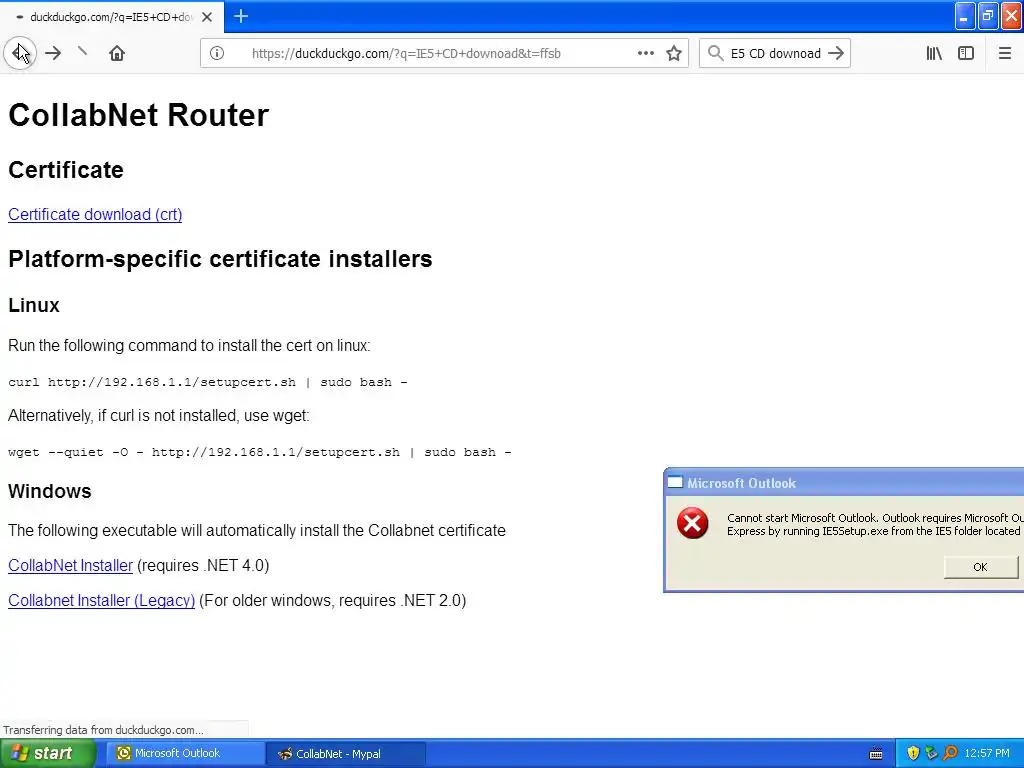This screenshot has width=1024, height=768.
Task: Click the search field with 'E5 CD downoad'
Action: pos(775,54)
